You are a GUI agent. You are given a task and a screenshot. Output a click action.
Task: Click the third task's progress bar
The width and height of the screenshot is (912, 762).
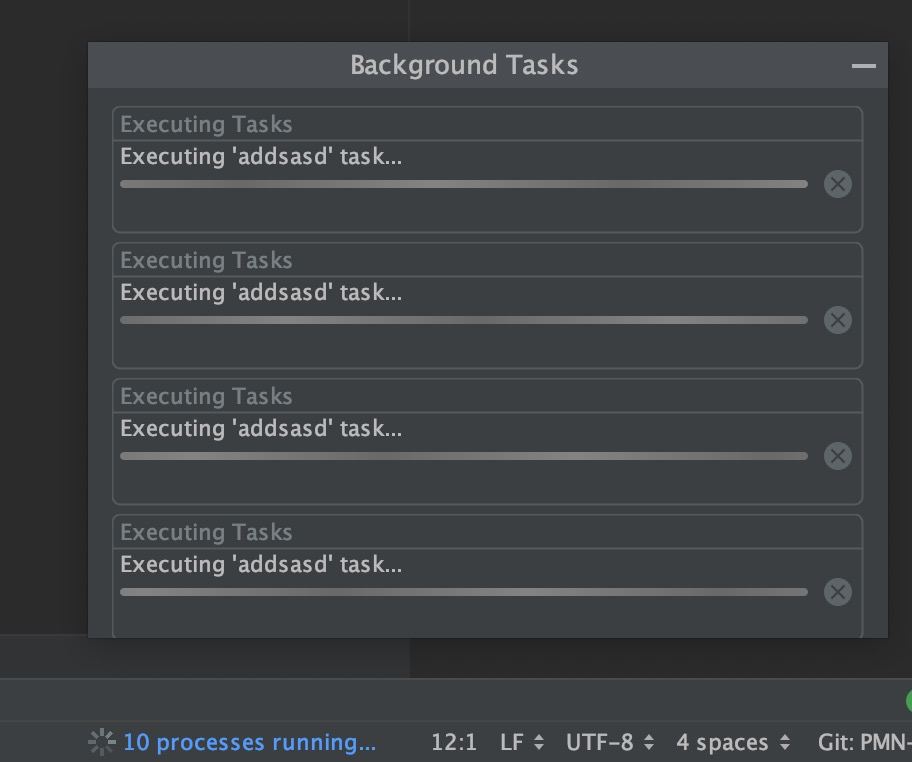tap(464, 456)
